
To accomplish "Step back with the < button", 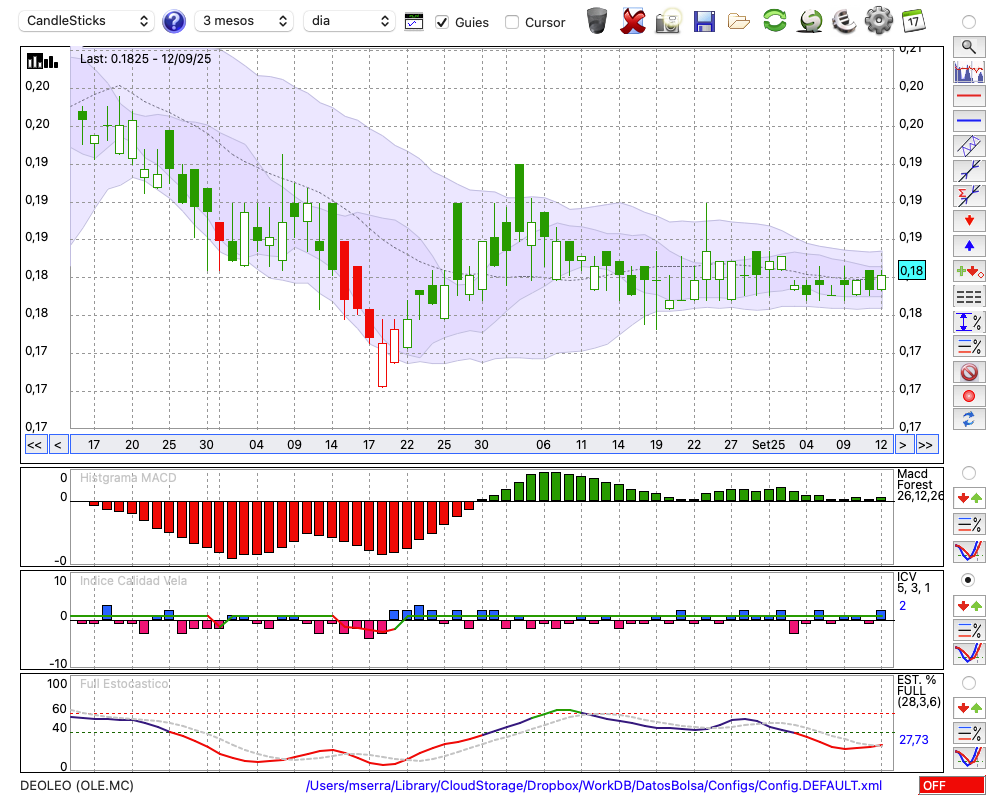I will tap(58, 445).
